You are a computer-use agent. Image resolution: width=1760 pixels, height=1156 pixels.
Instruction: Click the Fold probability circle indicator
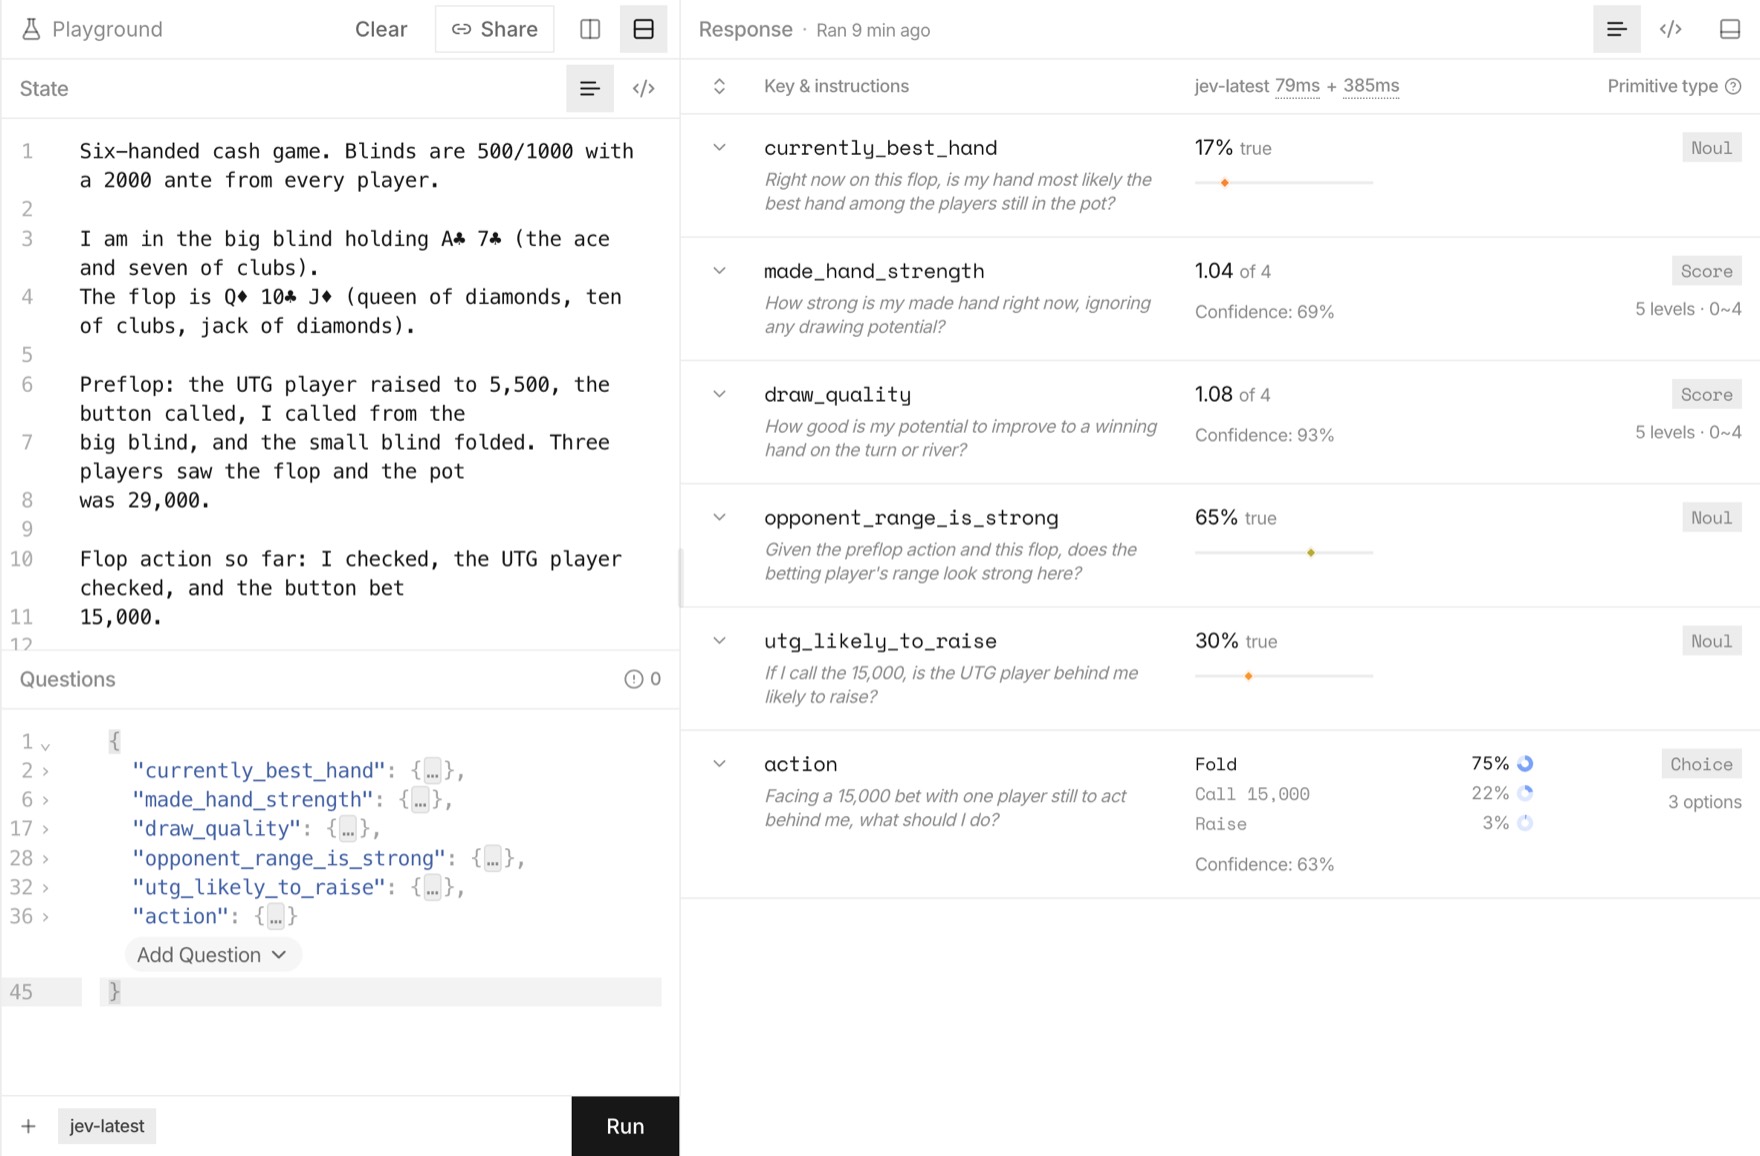click(x=1525, y=764)
